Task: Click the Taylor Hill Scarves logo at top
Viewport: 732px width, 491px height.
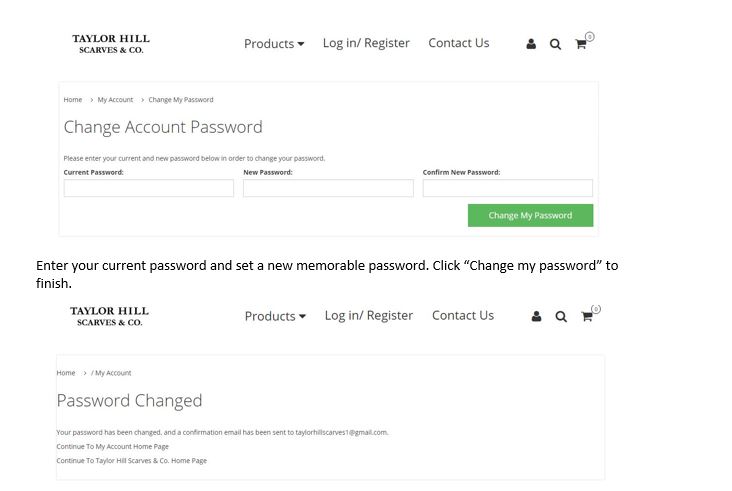Action: coord(111,44)
